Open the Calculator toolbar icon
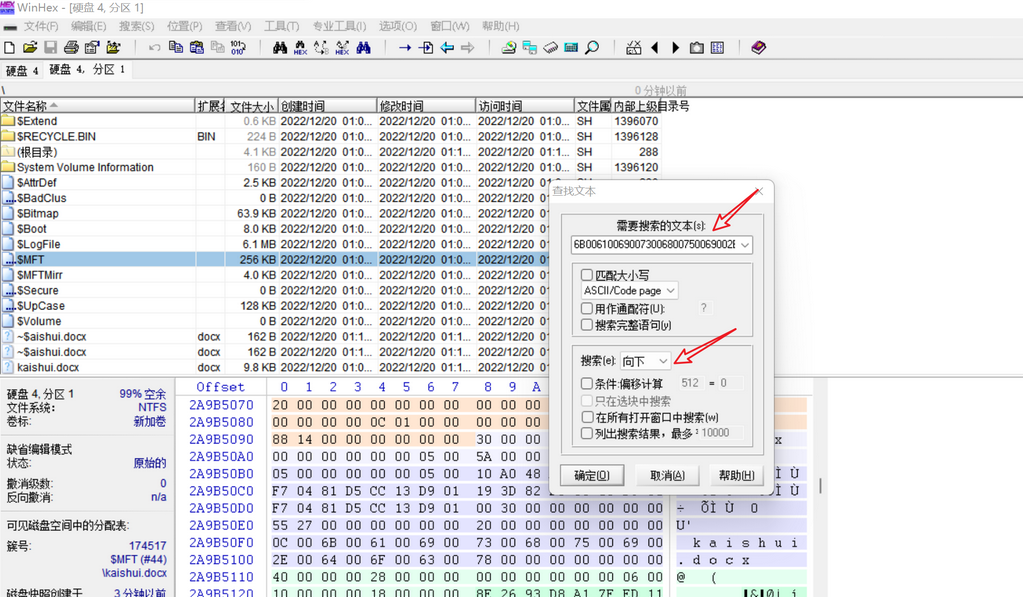 (x=571, y=48)
